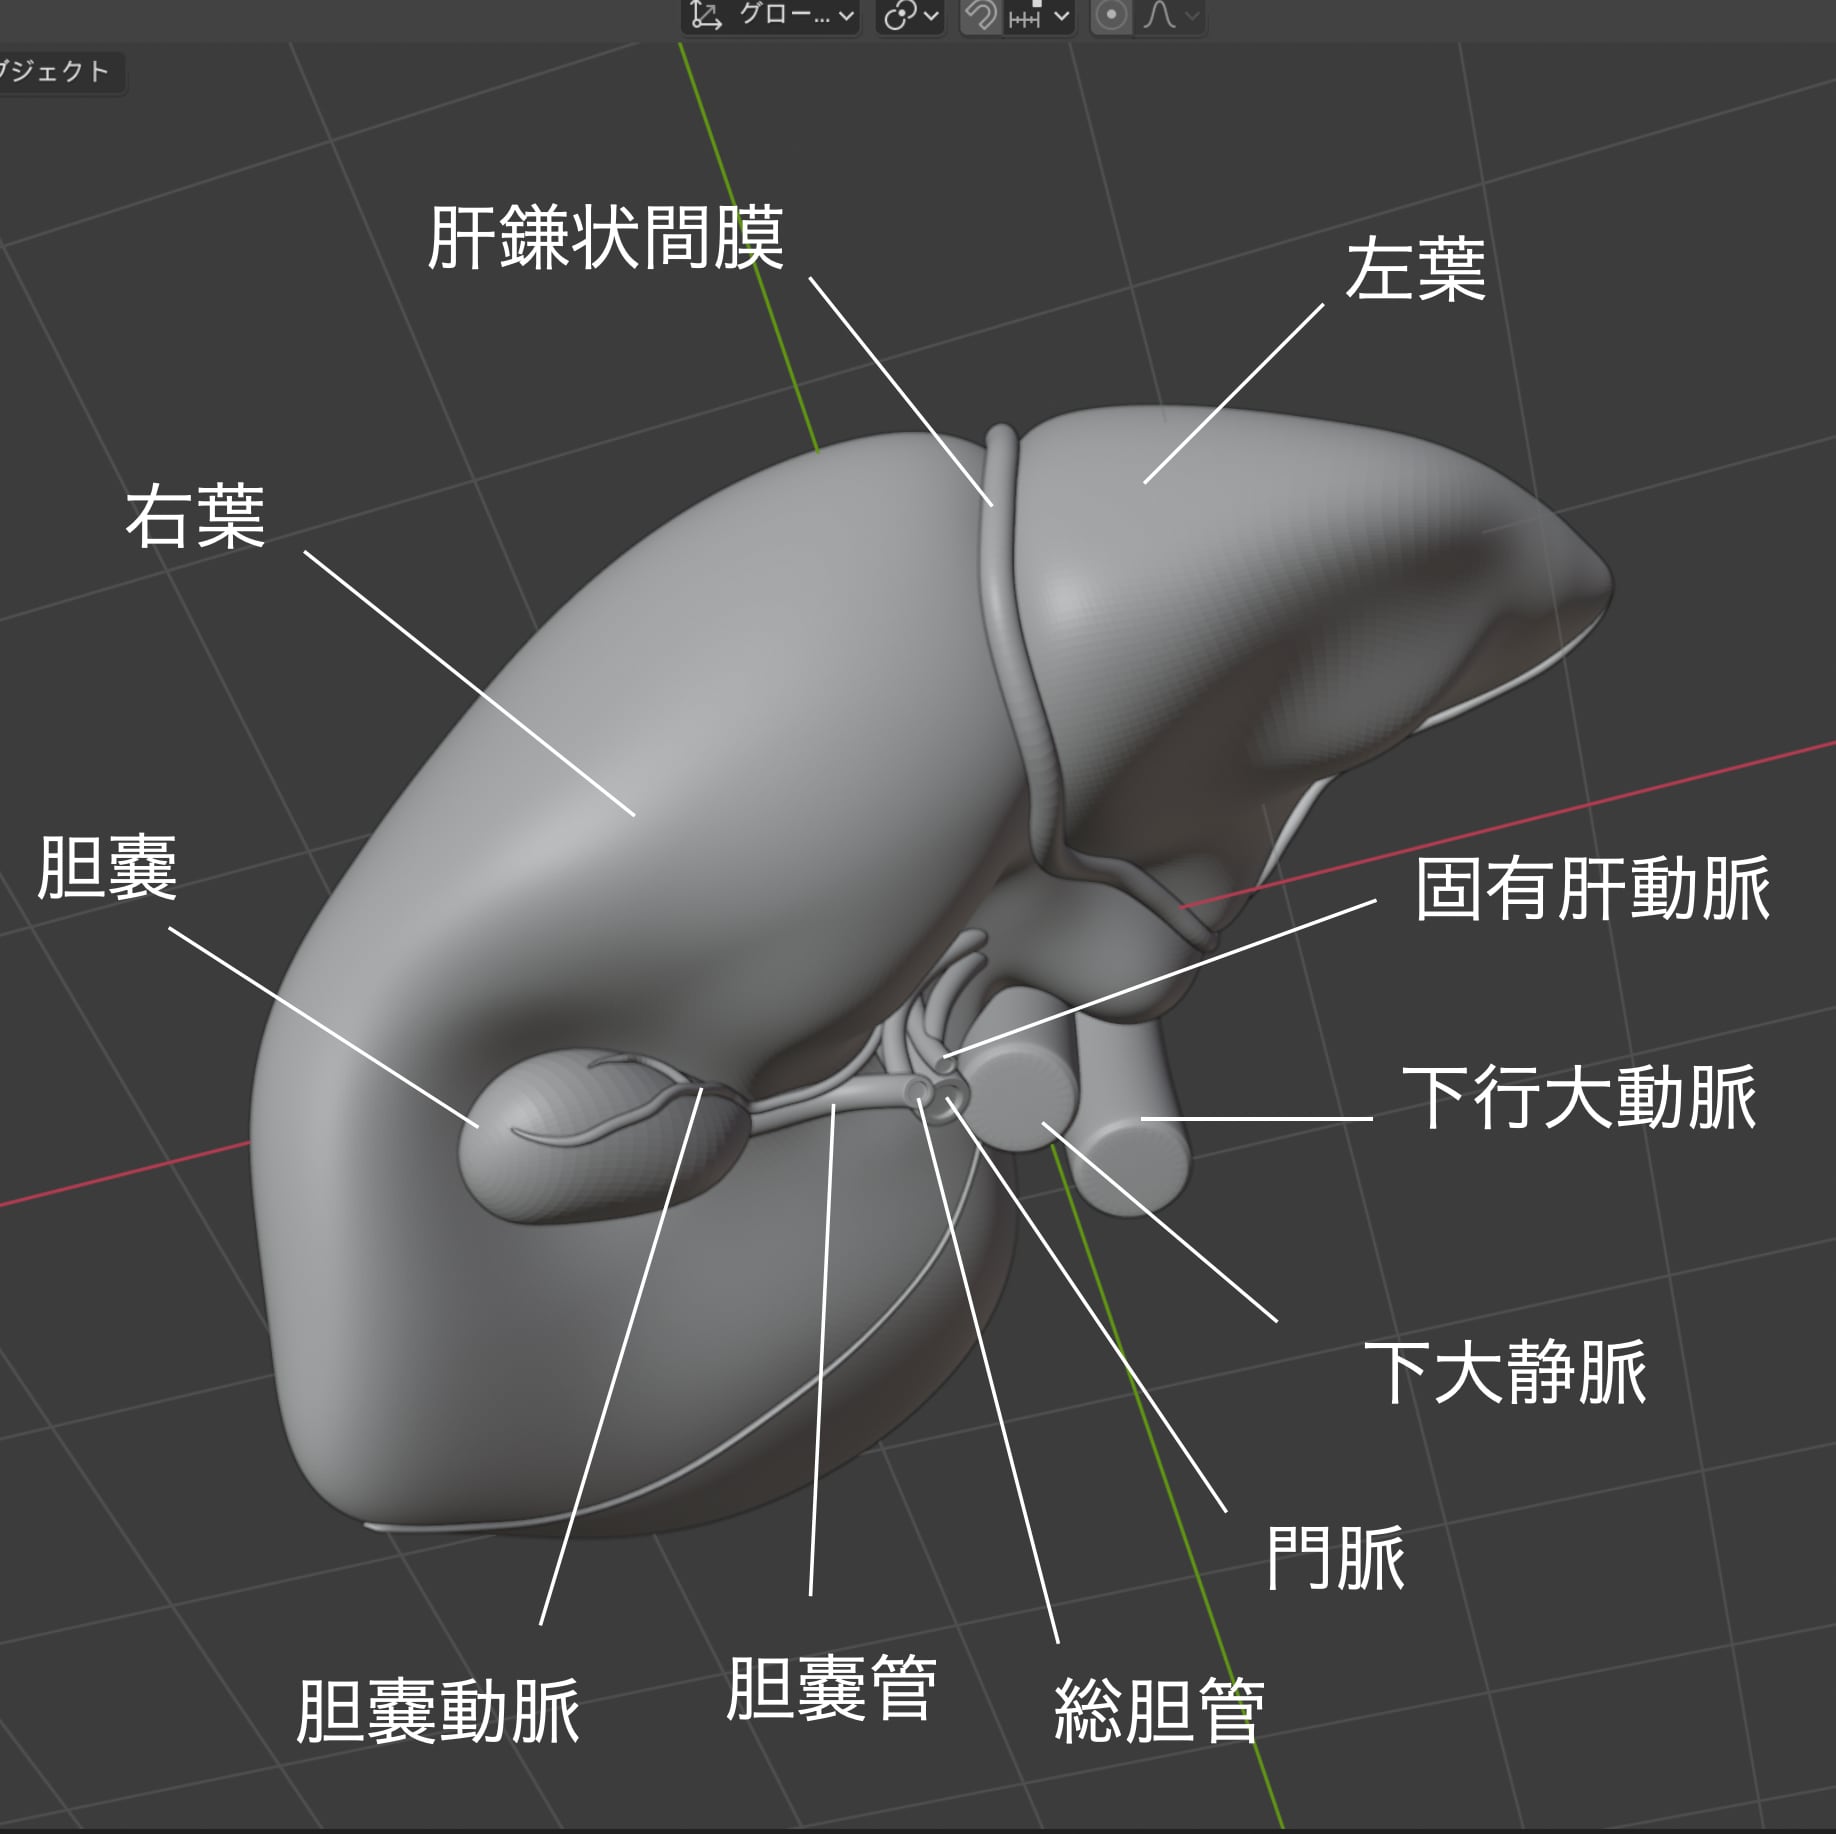Open the proportional editing falloff curve dropdown
Image resolution: width=1836 pixels, height=1834 pixels.
tap(1170, 16)
